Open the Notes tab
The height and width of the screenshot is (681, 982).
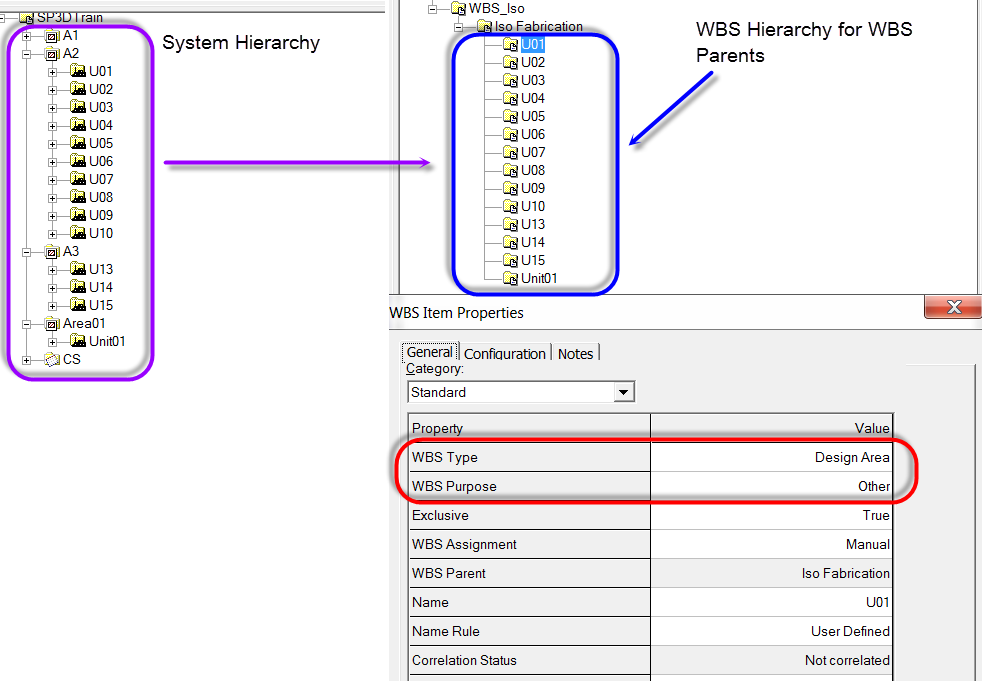tap(576, 354)
